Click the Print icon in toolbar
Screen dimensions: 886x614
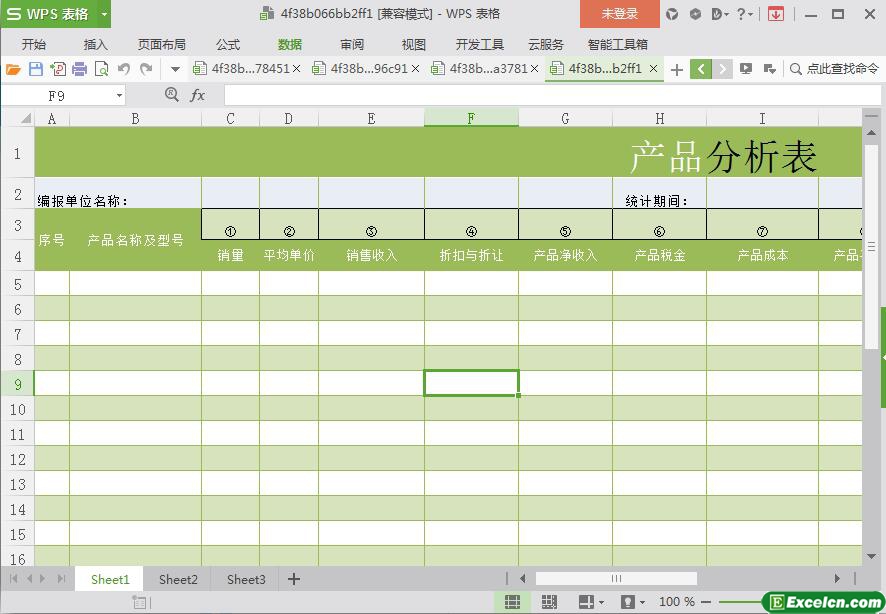79,69
